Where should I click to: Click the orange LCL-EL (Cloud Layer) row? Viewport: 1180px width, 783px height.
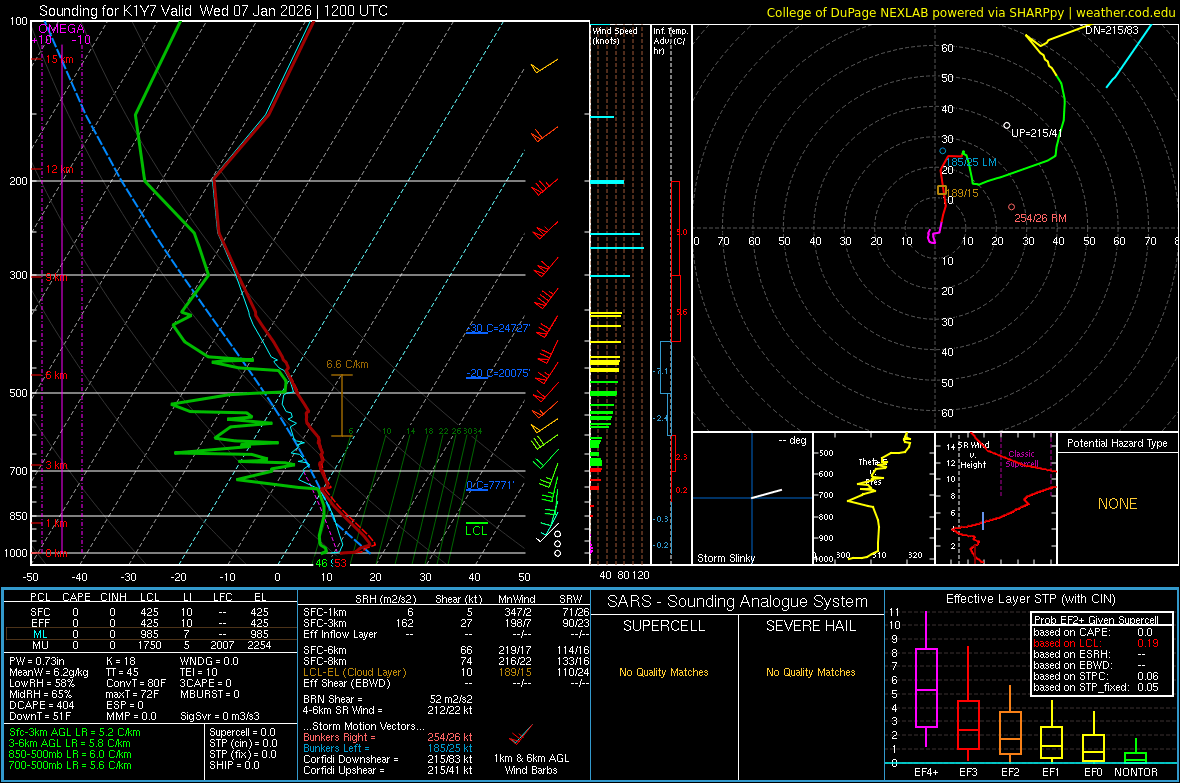(445, 672)
